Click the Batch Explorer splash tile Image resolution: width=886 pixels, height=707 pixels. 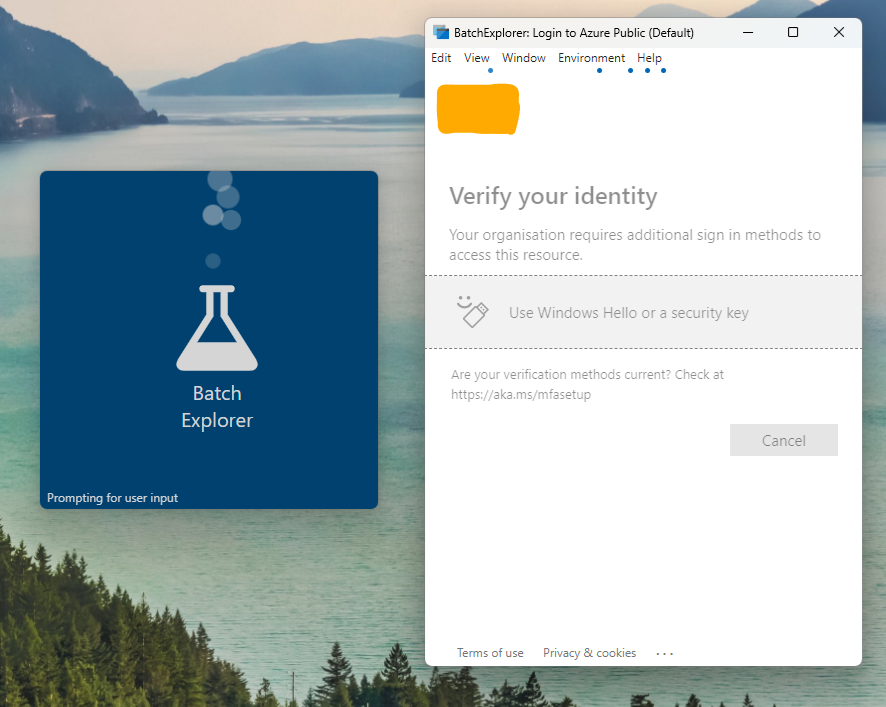pyautogui.click(x=208, y=339)
